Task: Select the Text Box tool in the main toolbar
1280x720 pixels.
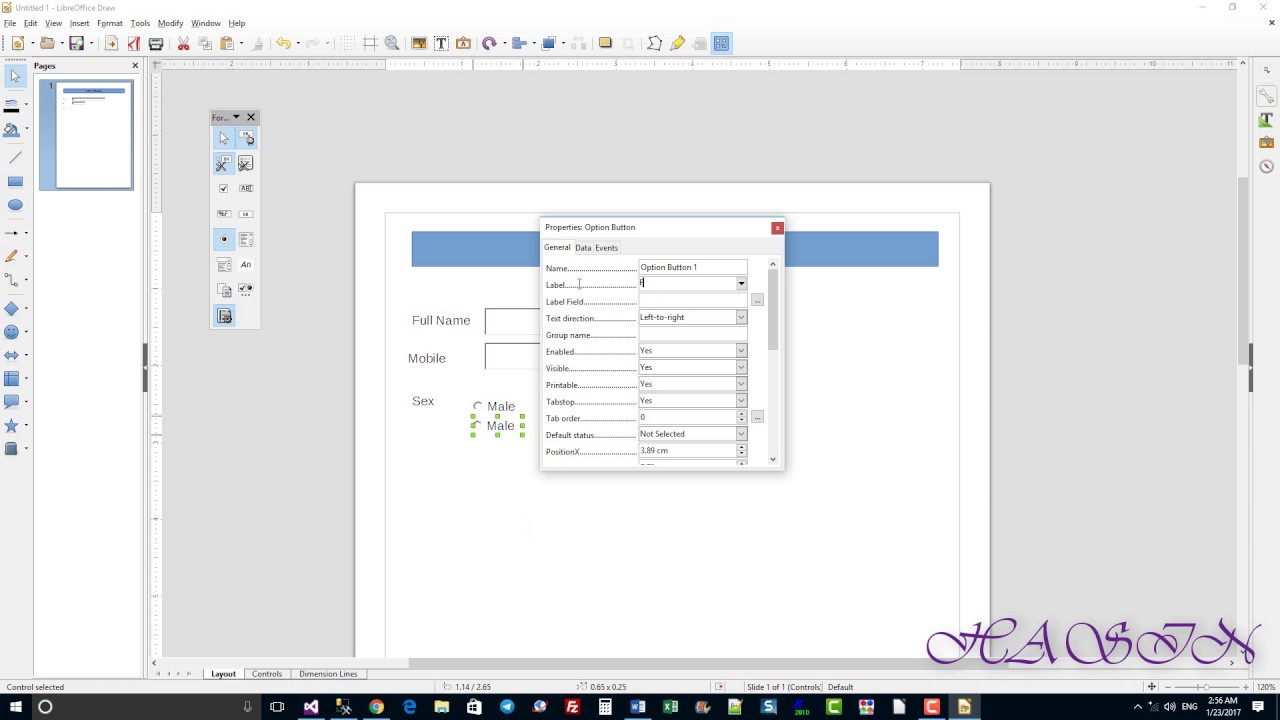Action: 441,43
